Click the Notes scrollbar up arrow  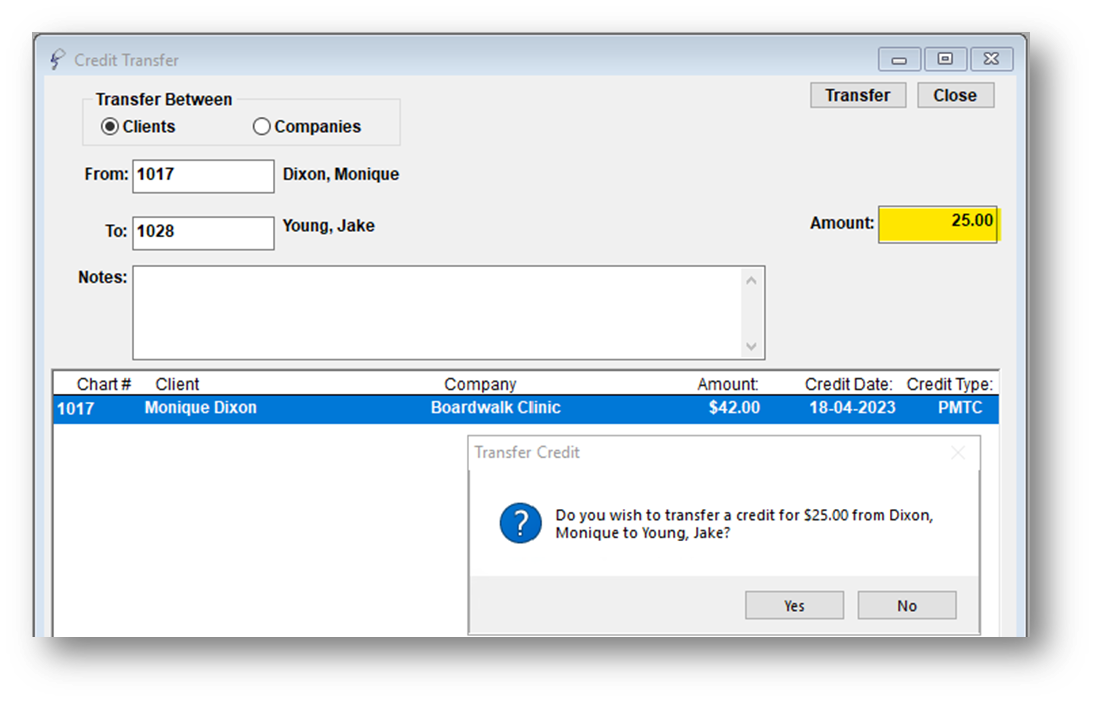tap(751, 281)
